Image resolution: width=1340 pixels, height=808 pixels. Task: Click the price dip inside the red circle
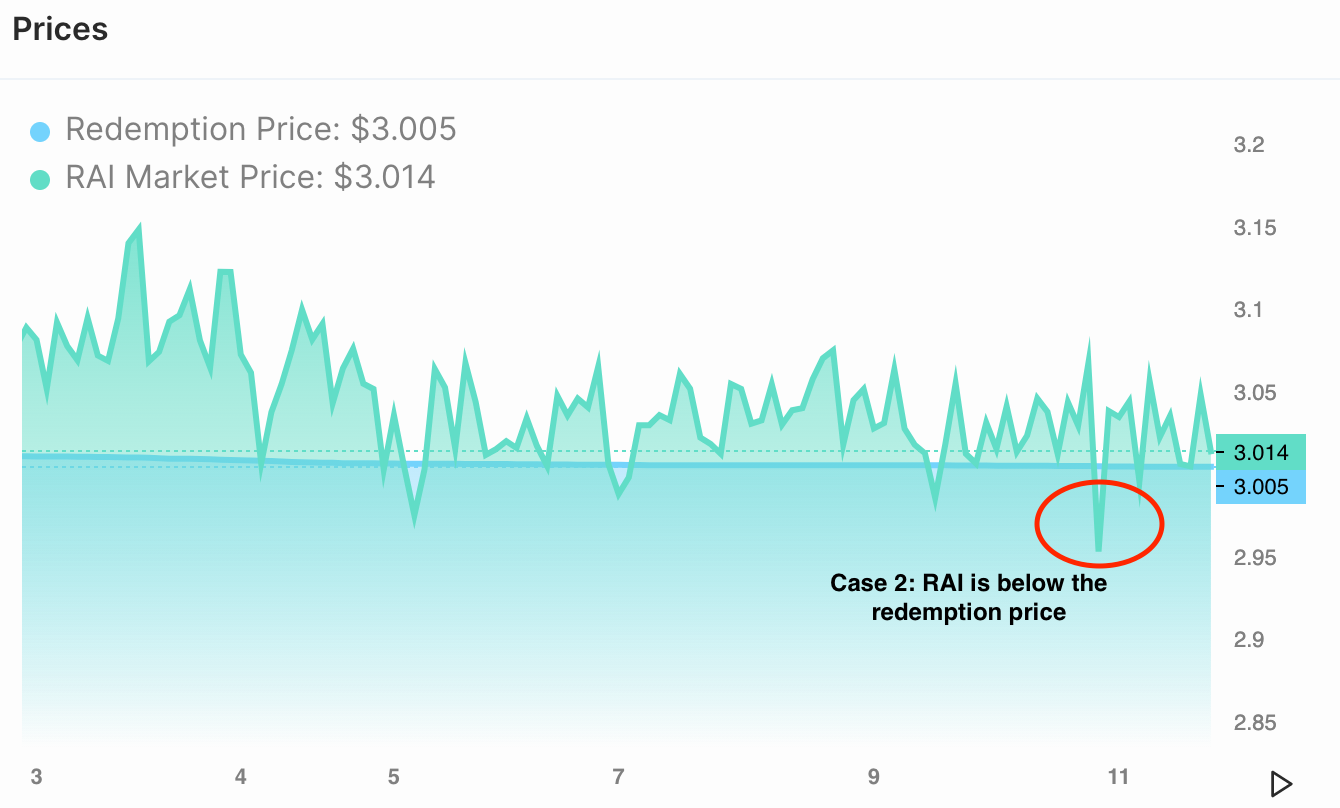click(x=1099, y=547)
